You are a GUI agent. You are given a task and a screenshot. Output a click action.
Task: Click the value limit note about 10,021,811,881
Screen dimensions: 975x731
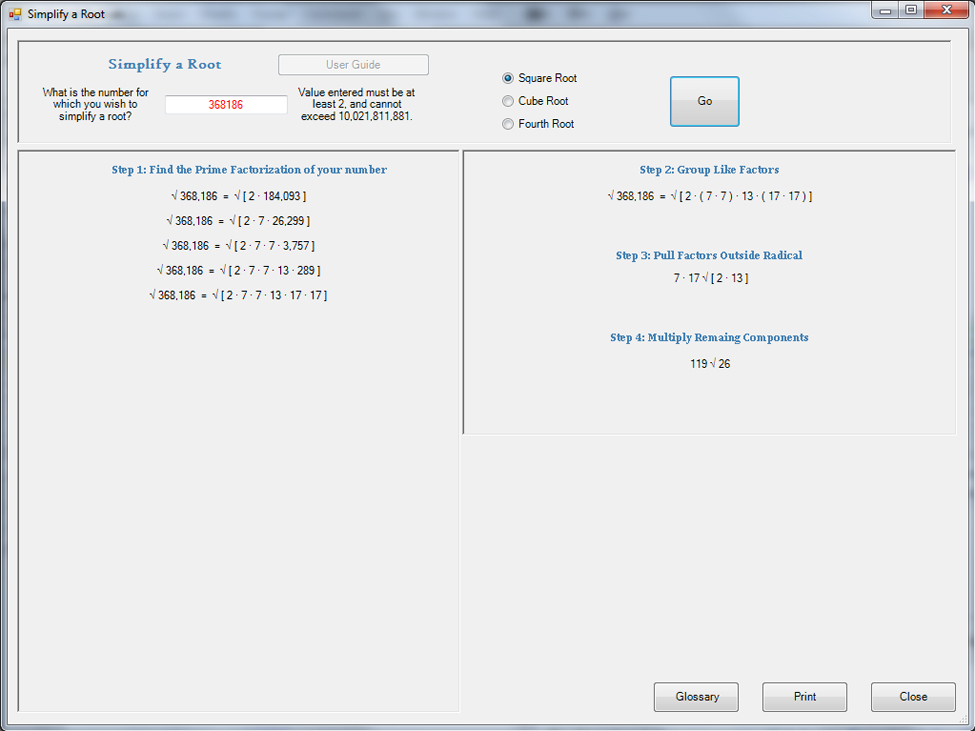tap(357, 104)
